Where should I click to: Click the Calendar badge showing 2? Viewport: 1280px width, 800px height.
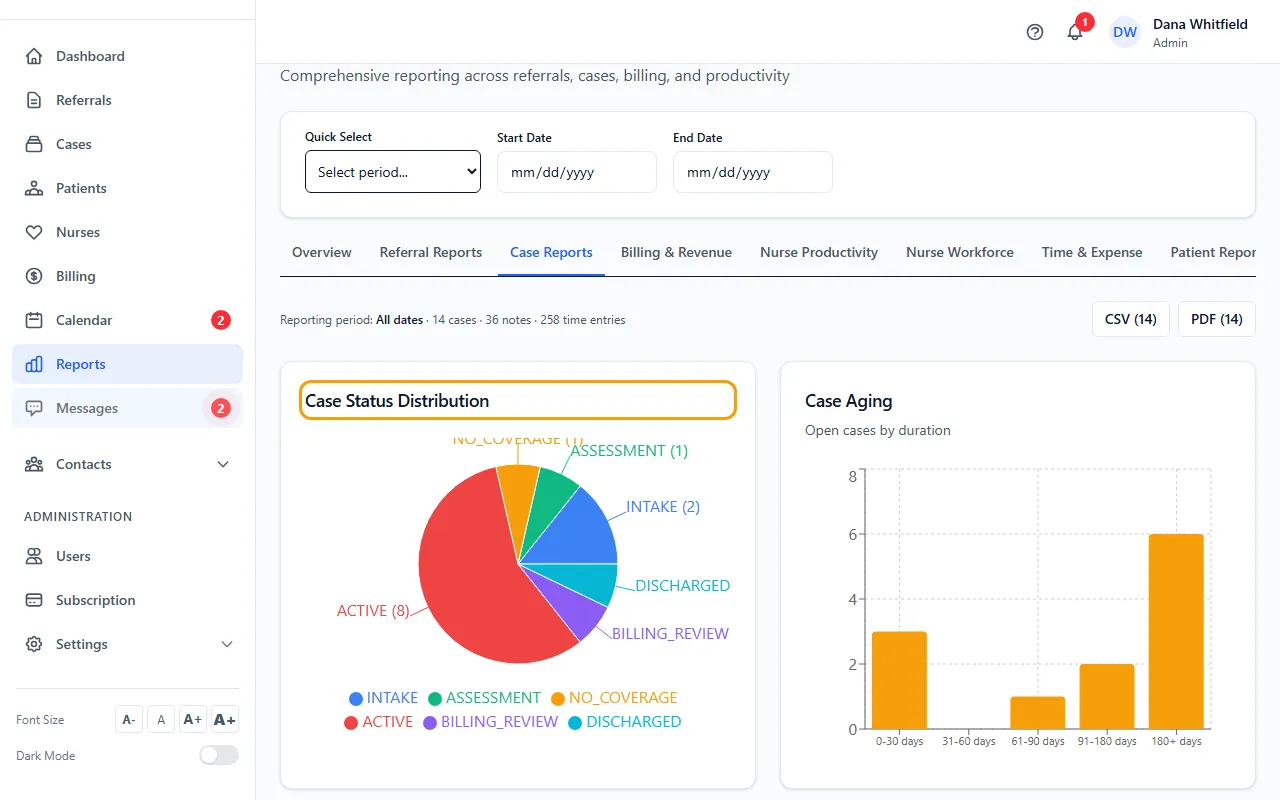[x=221, y=320]
